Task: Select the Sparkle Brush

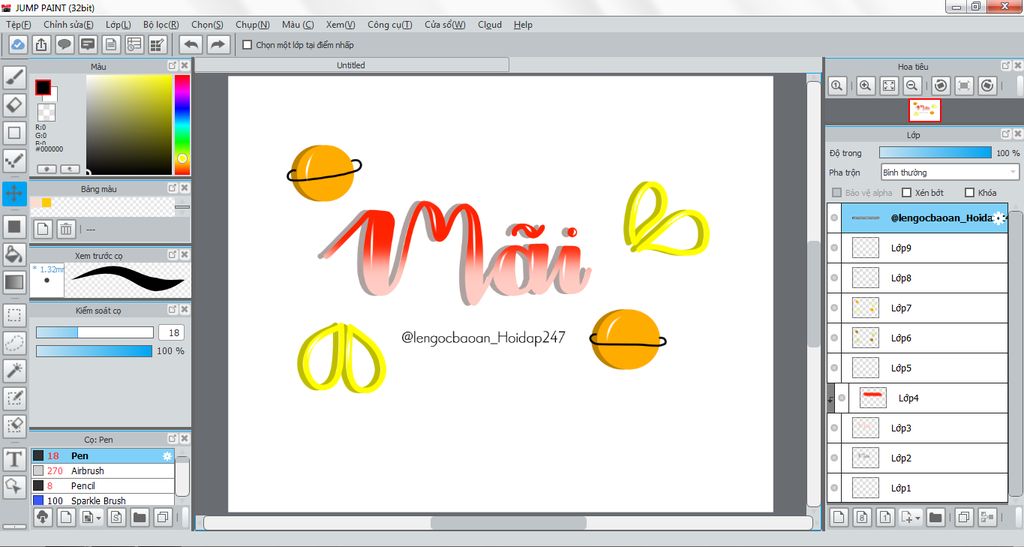Action: [x=103, y=501]
